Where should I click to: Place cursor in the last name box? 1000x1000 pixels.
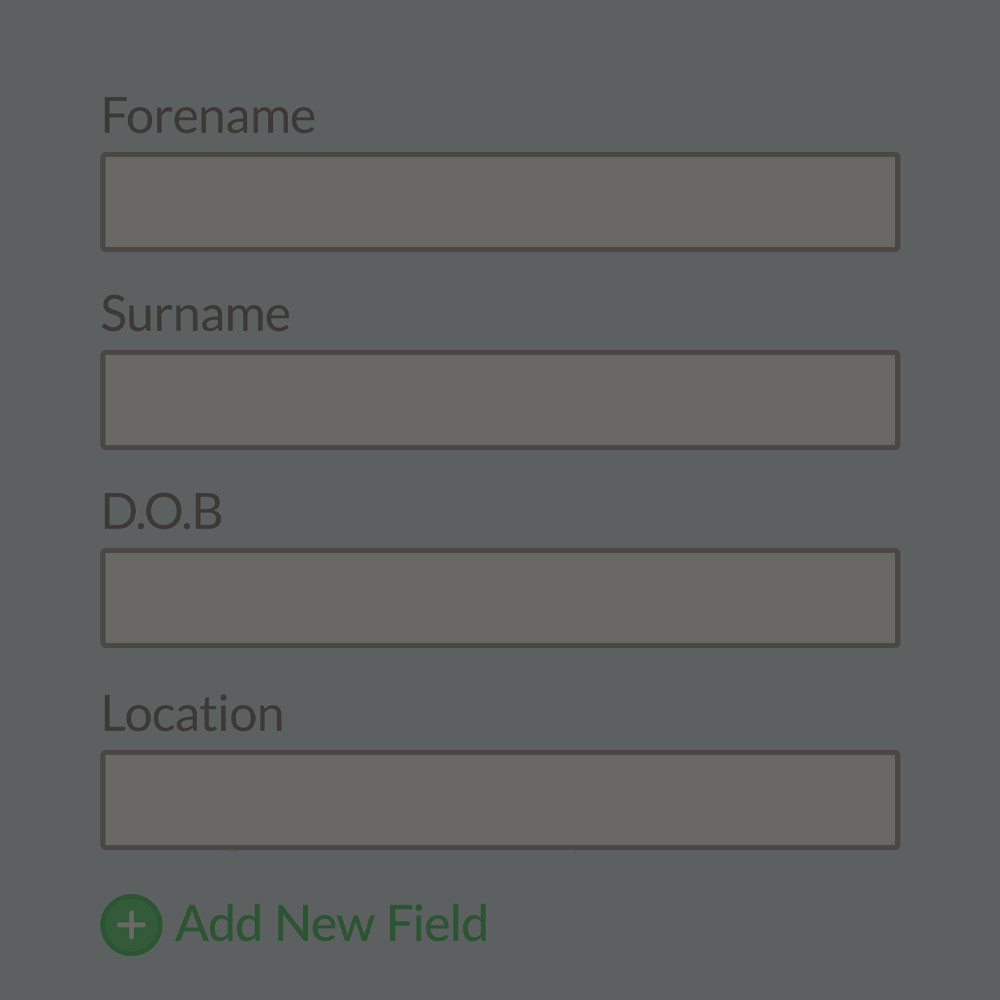point(500,400)
